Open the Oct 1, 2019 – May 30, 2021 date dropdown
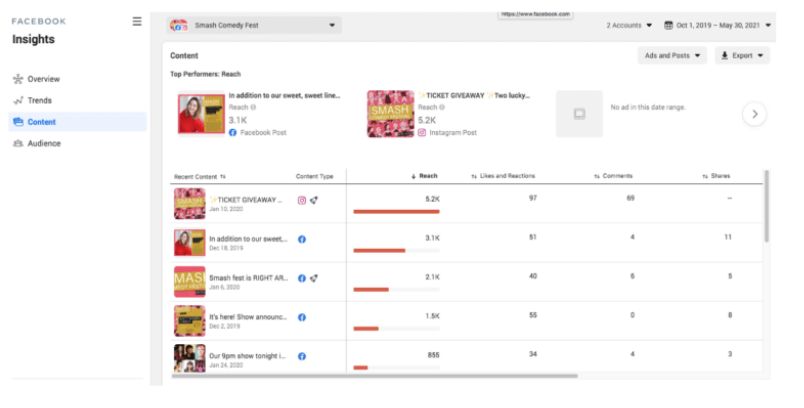The width and height of the screenshot is (804, 408). click(x=718, y=25)
